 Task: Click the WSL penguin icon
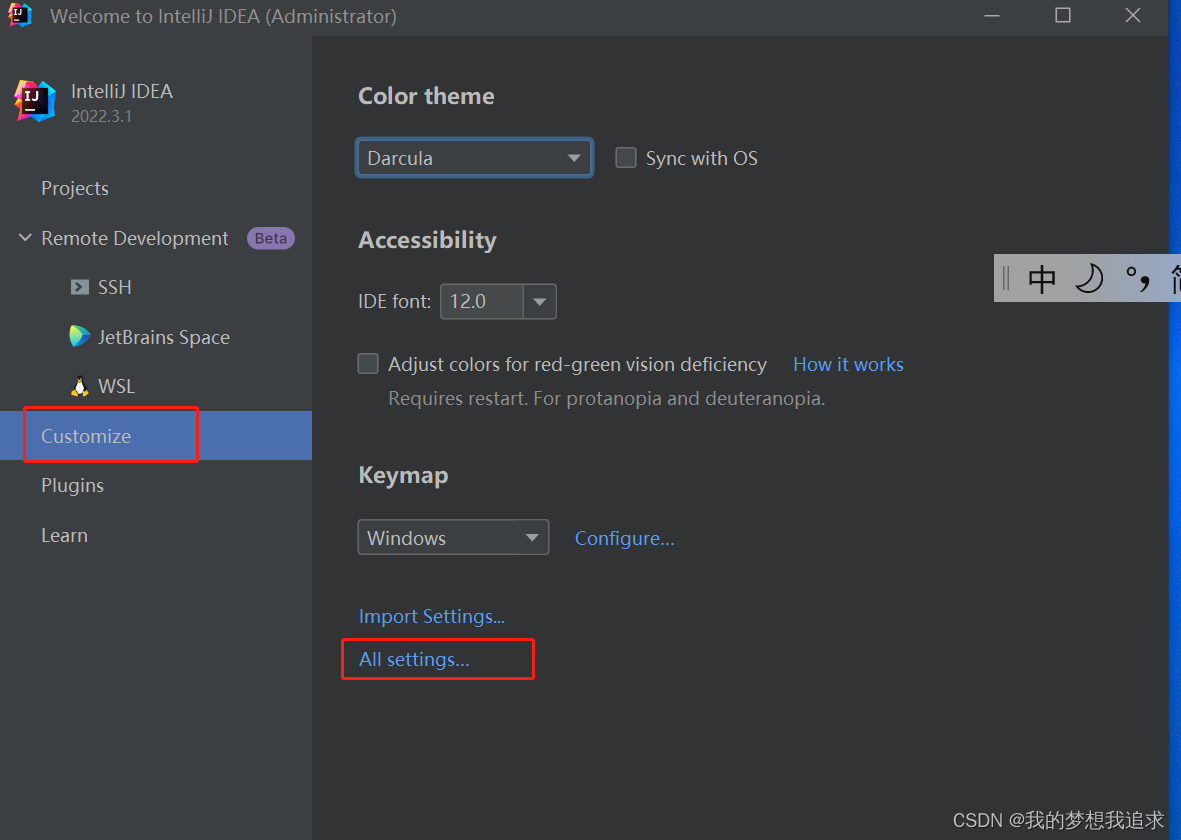pos(80,386)
